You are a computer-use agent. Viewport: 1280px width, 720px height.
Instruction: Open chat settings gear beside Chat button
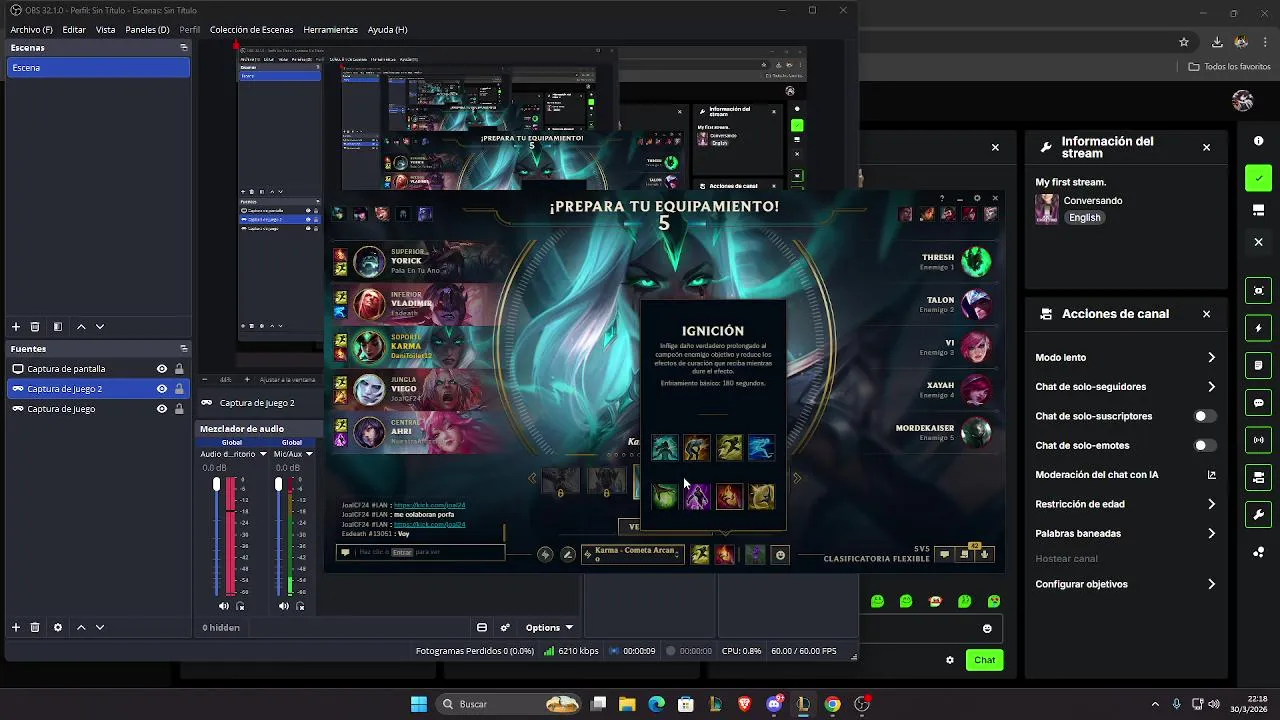[950, 660]
